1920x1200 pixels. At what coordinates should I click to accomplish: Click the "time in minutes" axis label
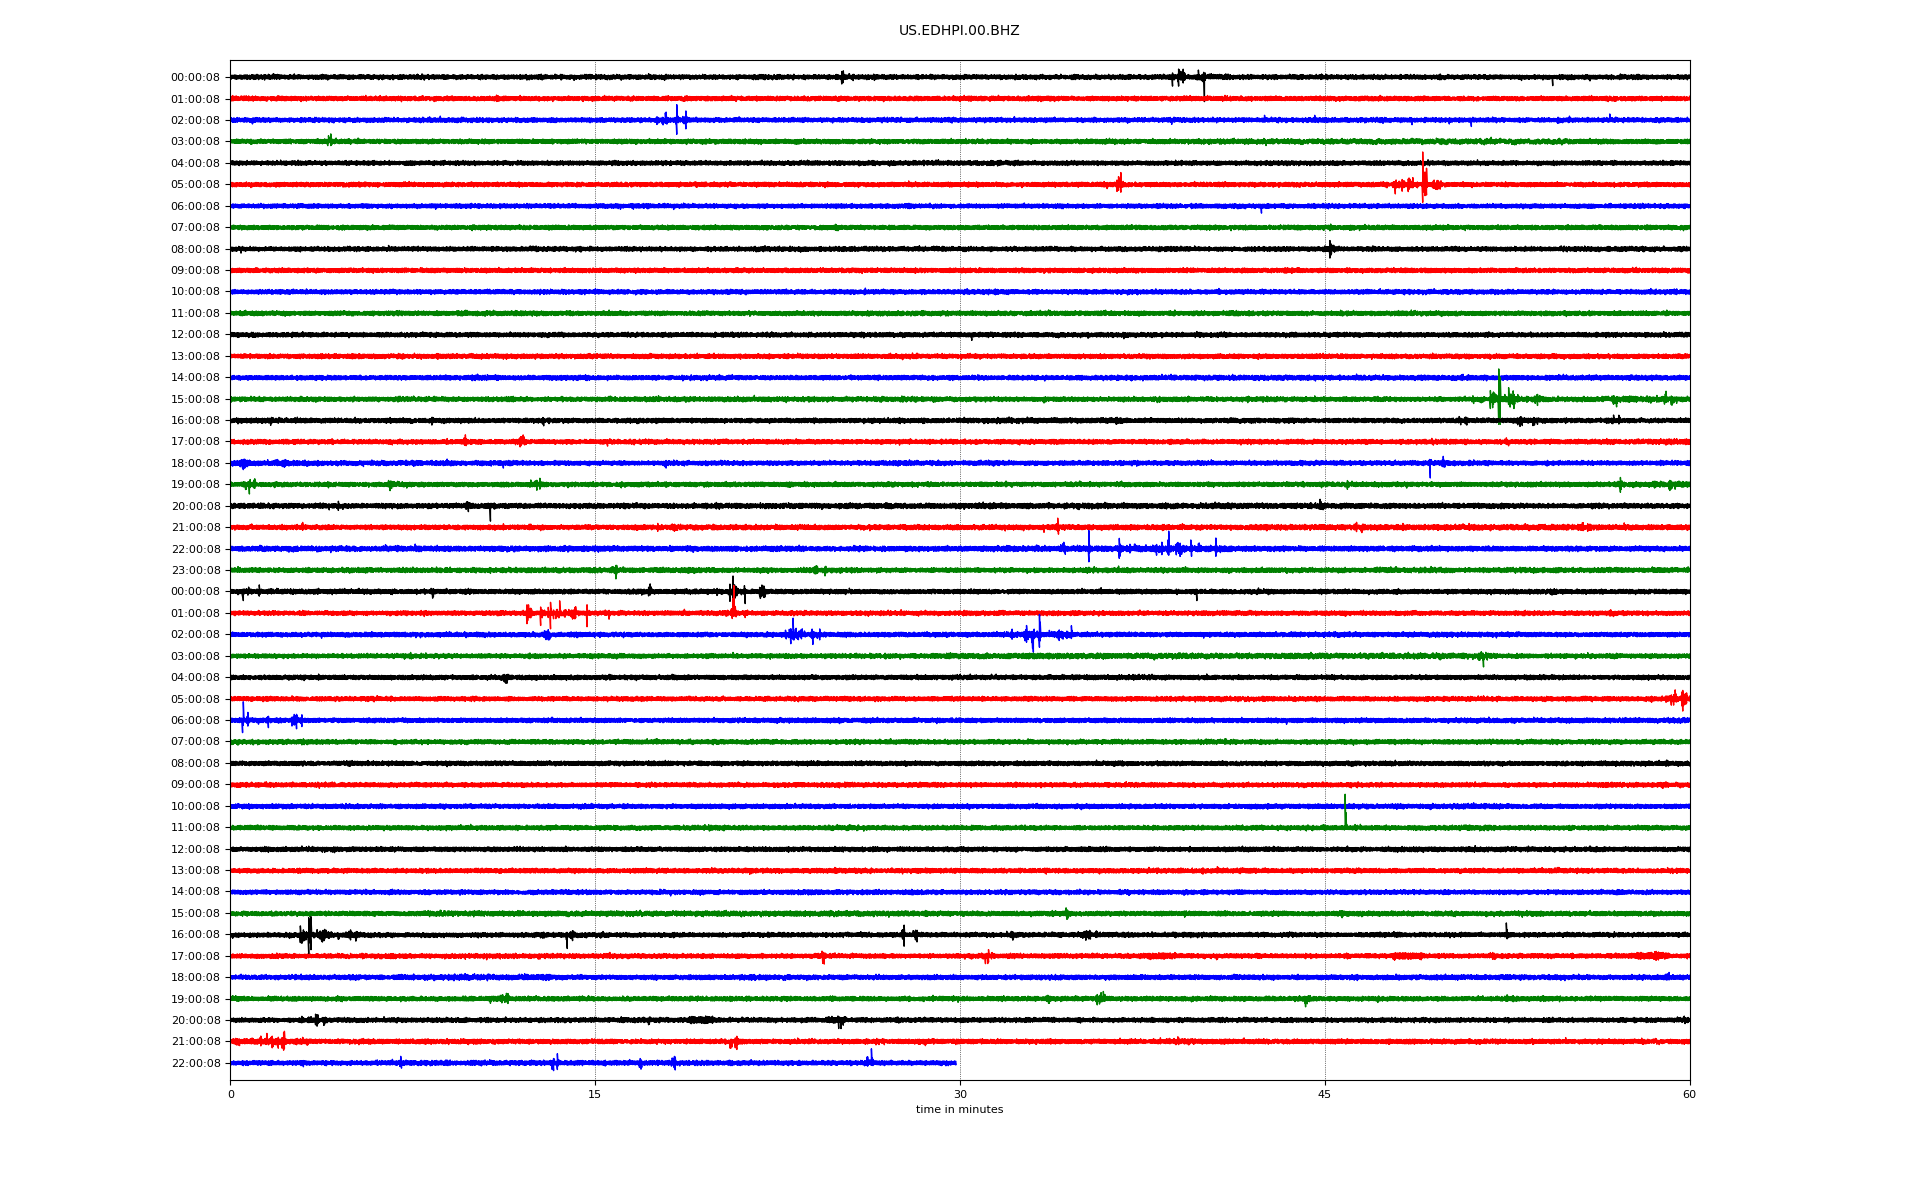[958, 1109]
